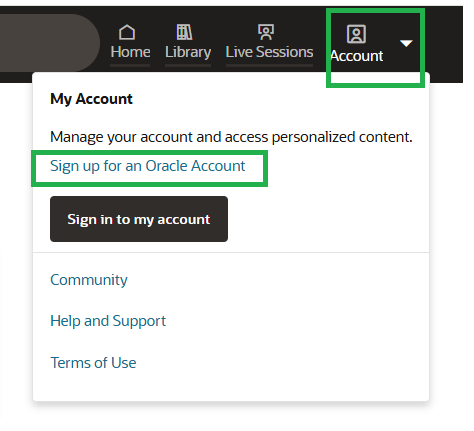Select the My Account heading text

tap(91, 99)
